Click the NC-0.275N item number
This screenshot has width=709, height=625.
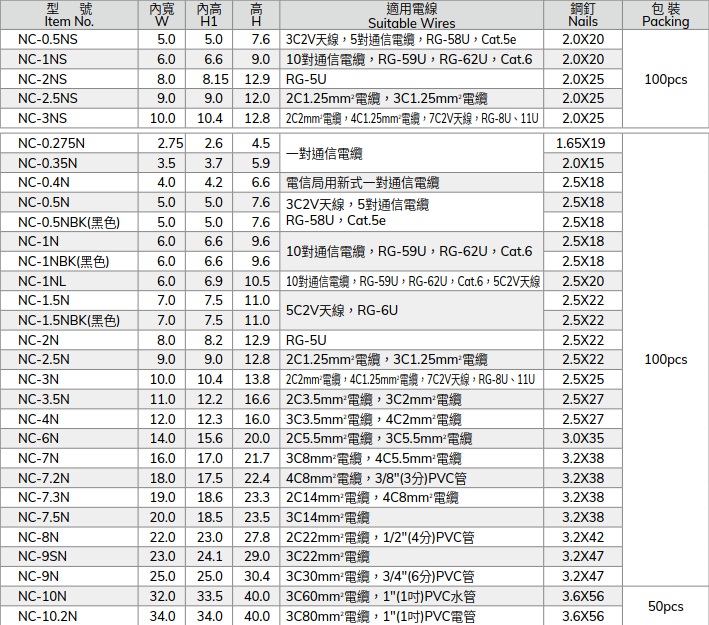tap(51, 143)
